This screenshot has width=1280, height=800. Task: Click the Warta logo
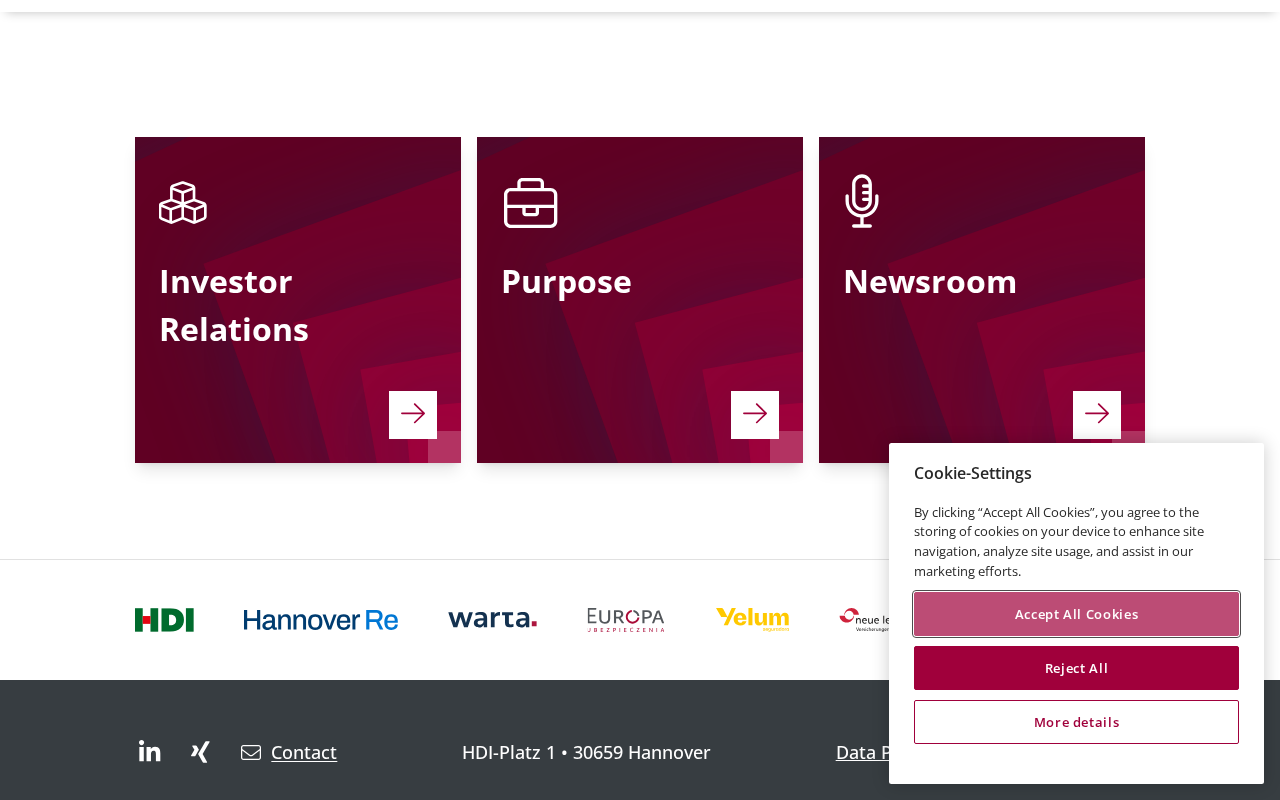point(492,619)
